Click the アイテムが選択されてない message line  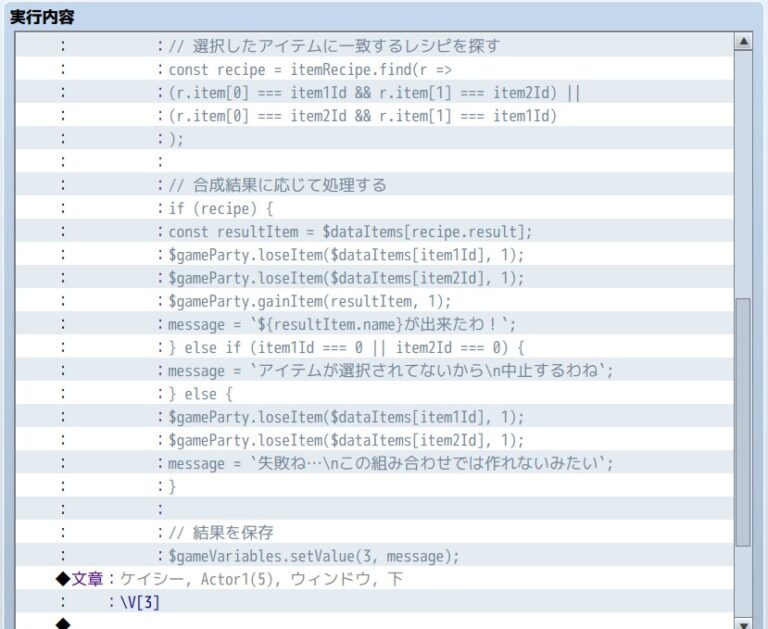[x=390, y=370]
